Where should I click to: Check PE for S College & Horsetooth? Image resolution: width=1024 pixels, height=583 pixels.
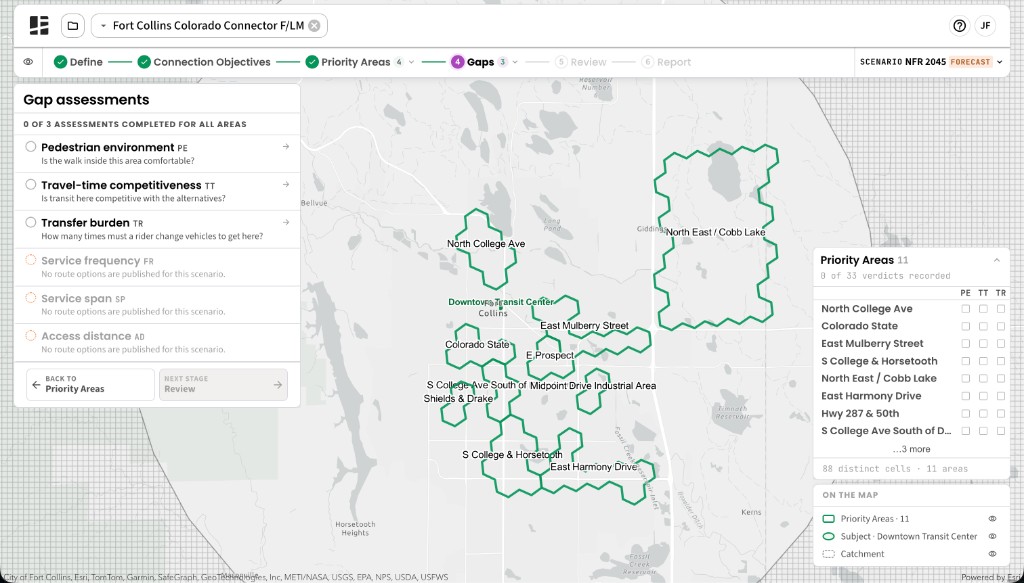coord(966,361)
